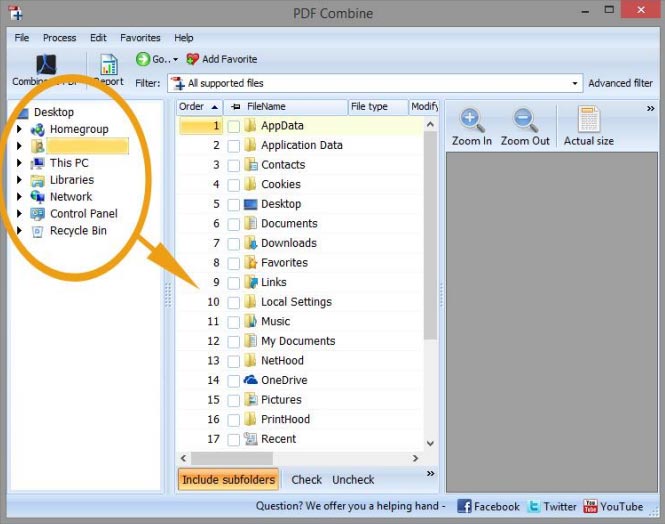Open the Process menu
This screenshot has height=524, width=665.
(x=59, y=38)
